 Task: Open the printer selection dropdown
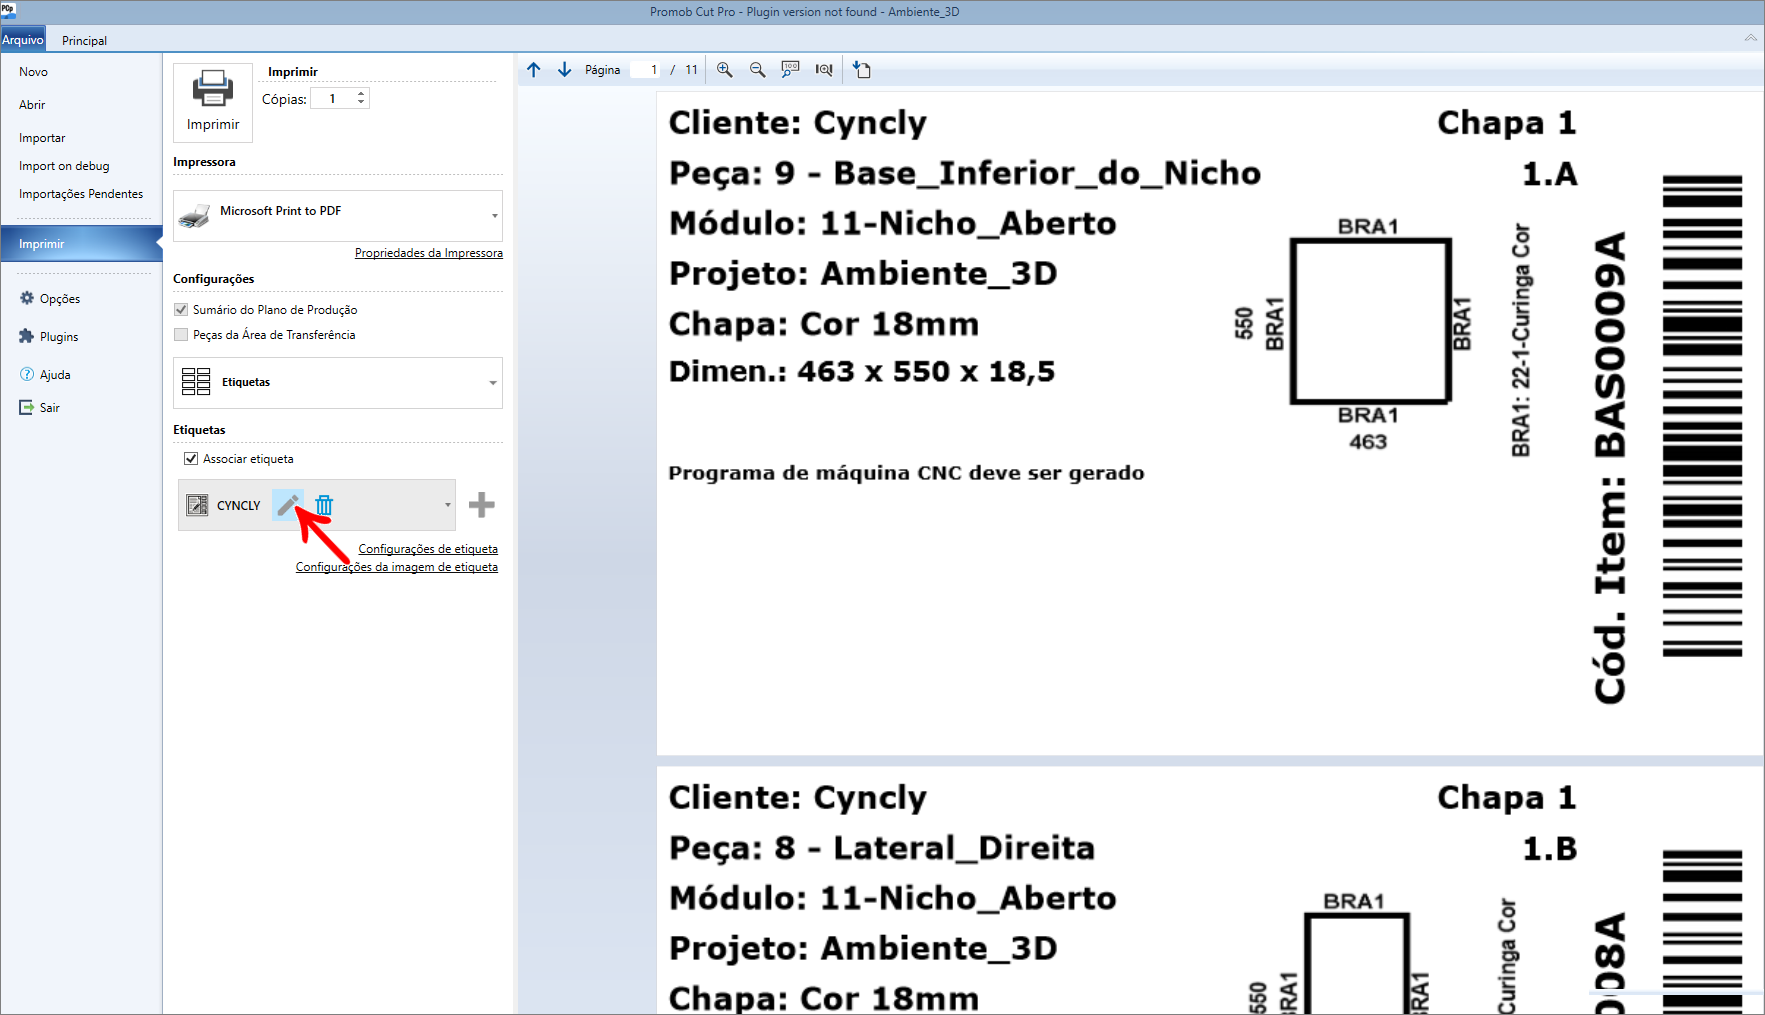(494, 216)
